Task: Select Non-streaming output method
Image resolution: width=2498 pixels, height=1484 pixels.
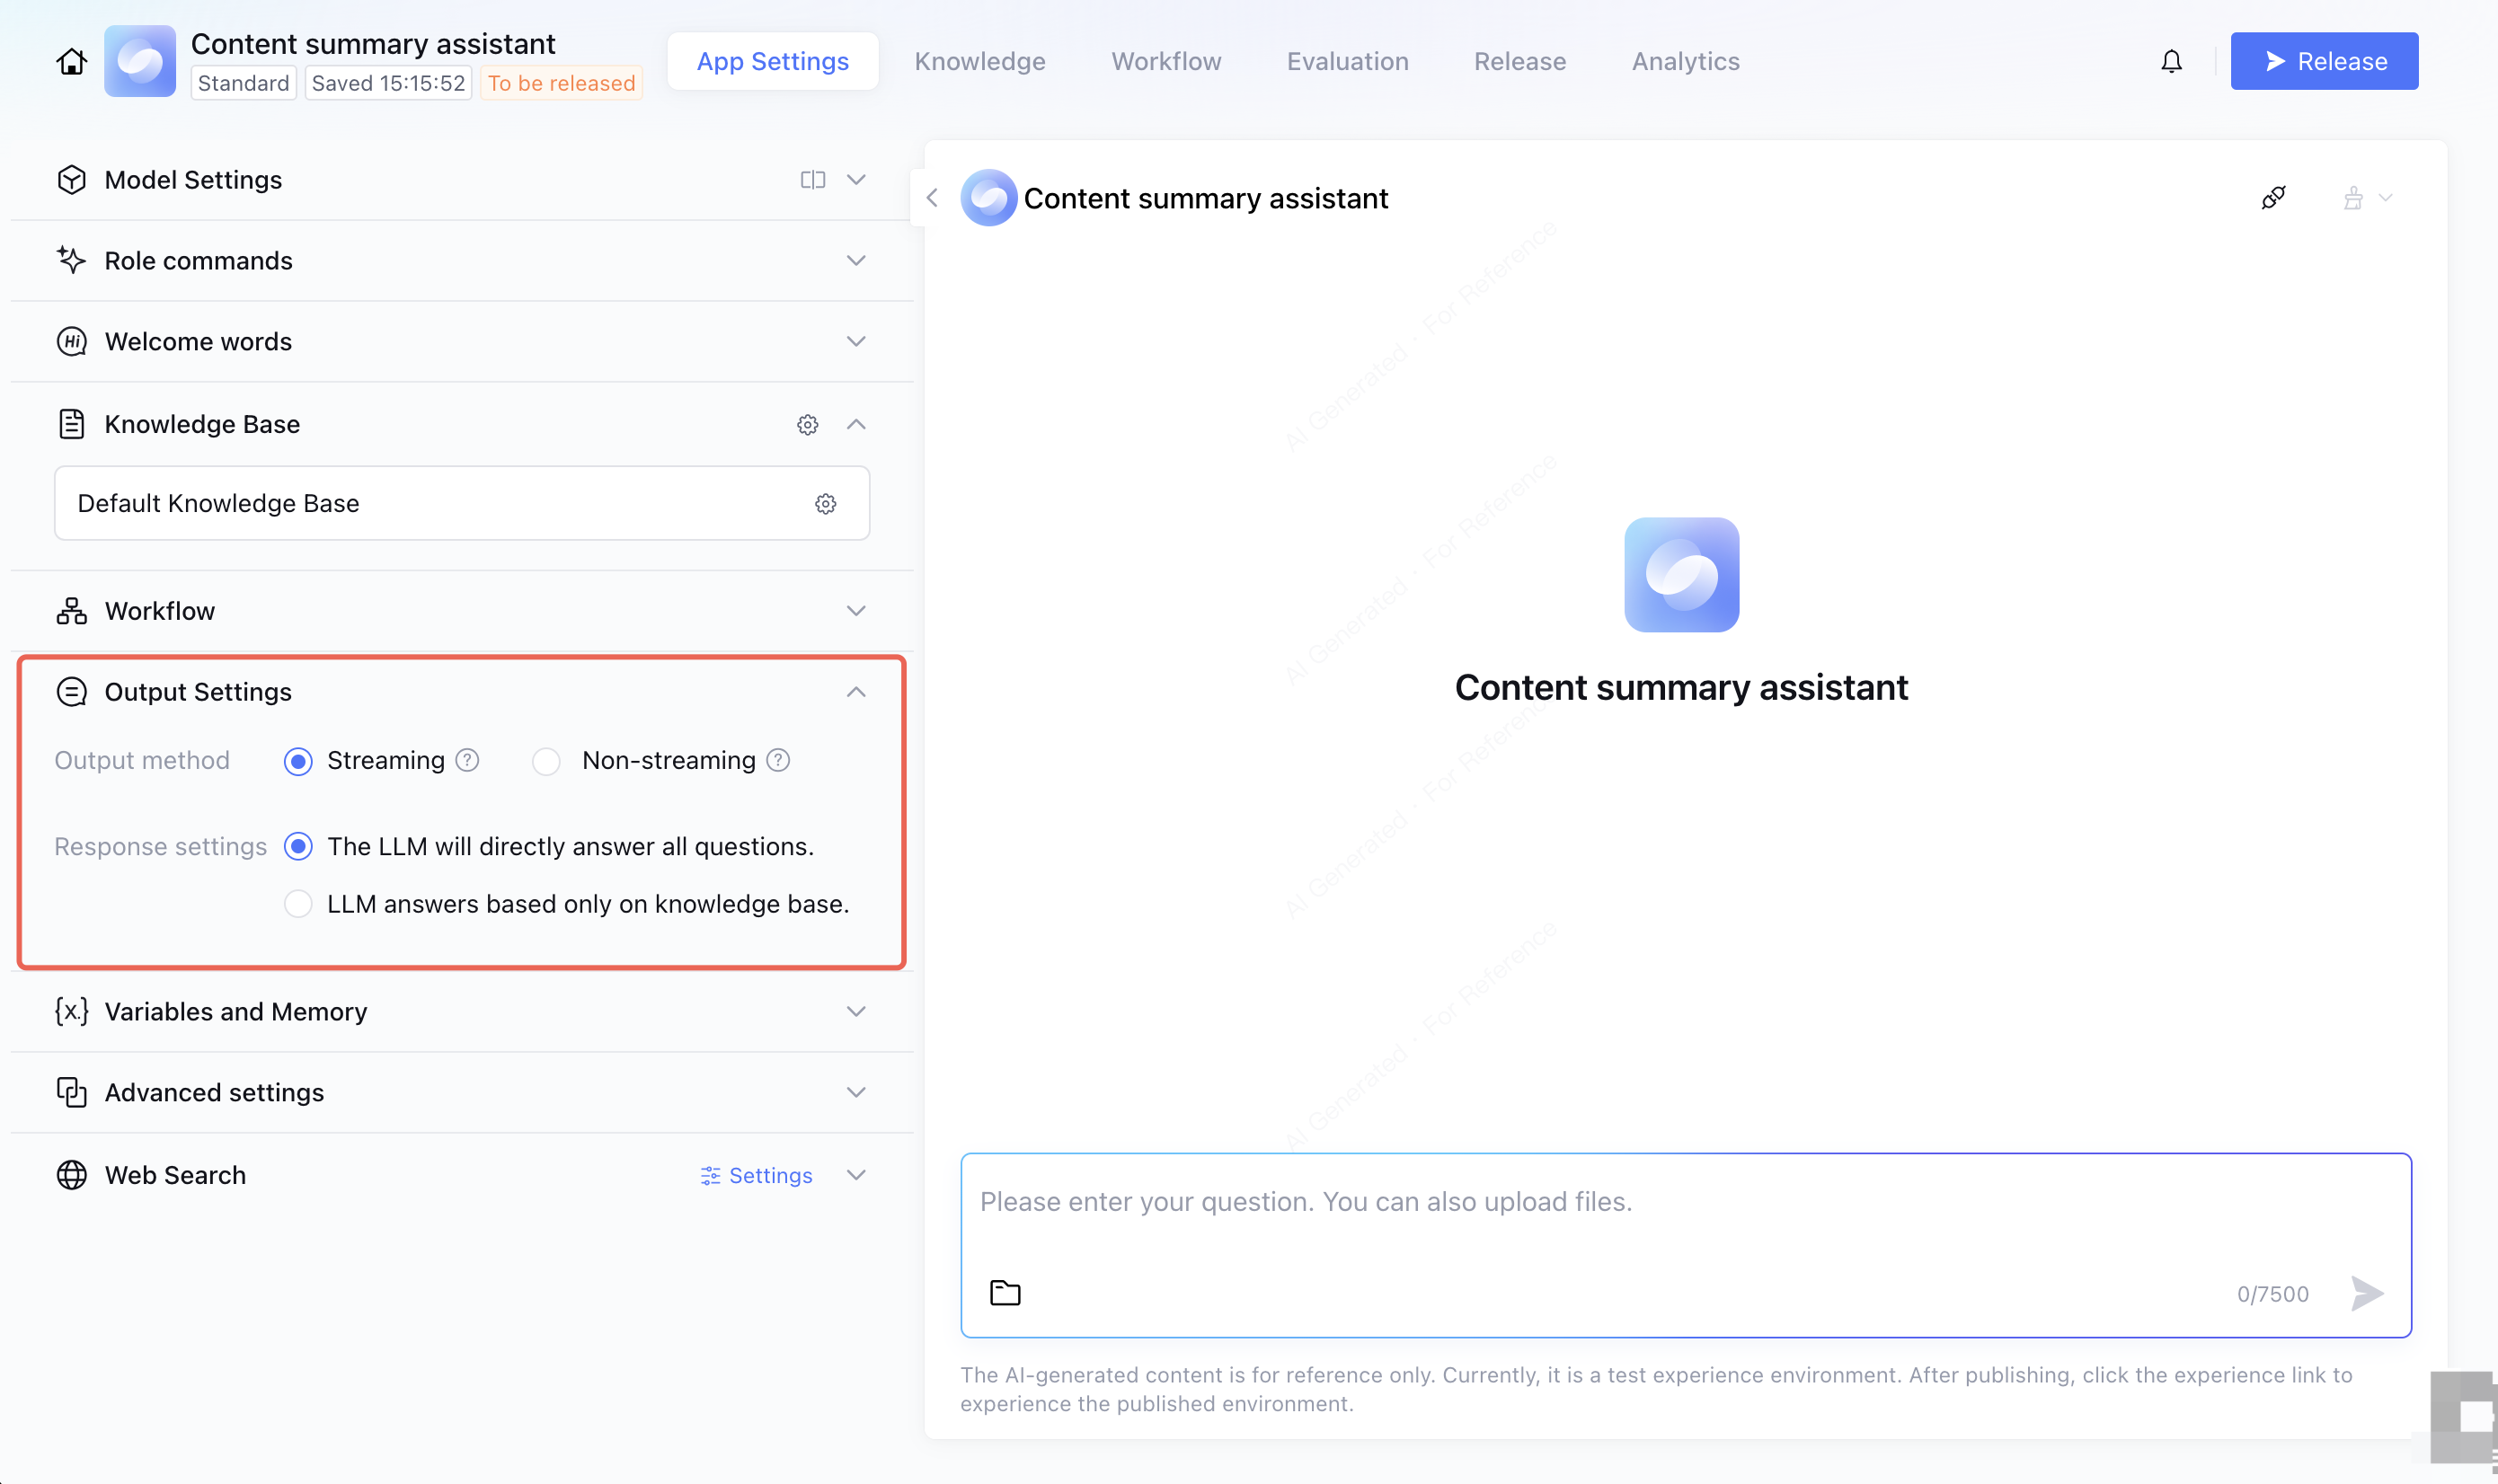Action: tap(546, 762)
